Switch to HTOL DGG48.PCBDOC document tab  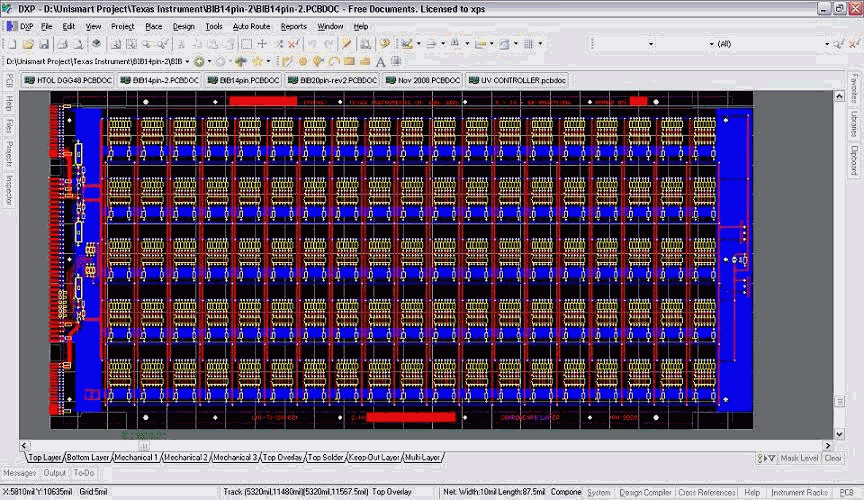(68, 79)
